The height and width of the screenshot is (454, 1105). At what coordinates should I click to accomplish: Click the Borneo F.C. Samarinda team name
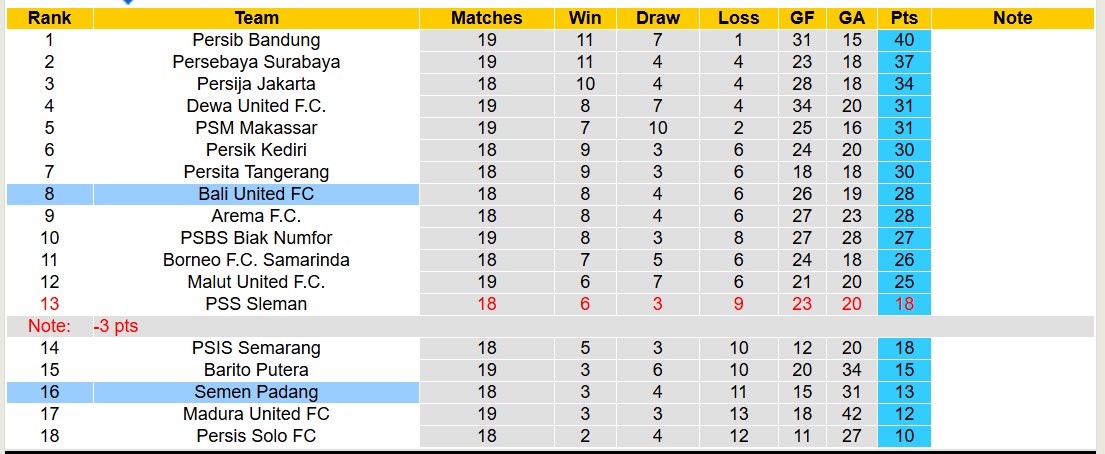[x=256, y=260]
